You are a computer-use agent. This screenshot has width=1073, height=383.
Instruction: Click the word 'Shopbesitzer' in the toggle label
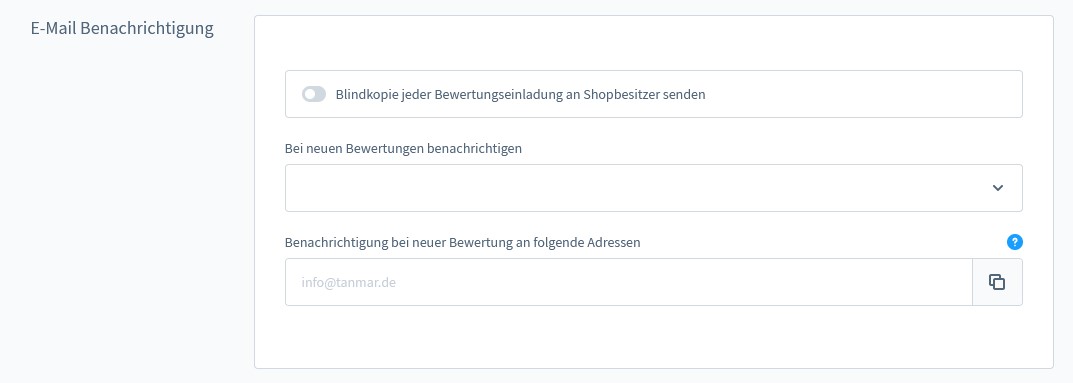click(x=621, y=94)
